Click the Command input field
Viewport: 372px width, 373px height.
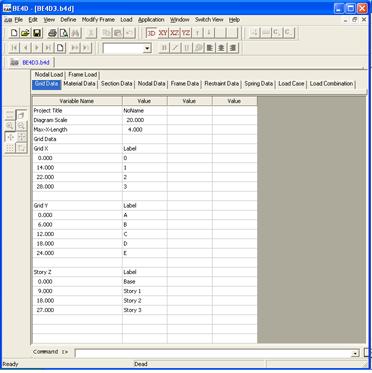(213, 353)
